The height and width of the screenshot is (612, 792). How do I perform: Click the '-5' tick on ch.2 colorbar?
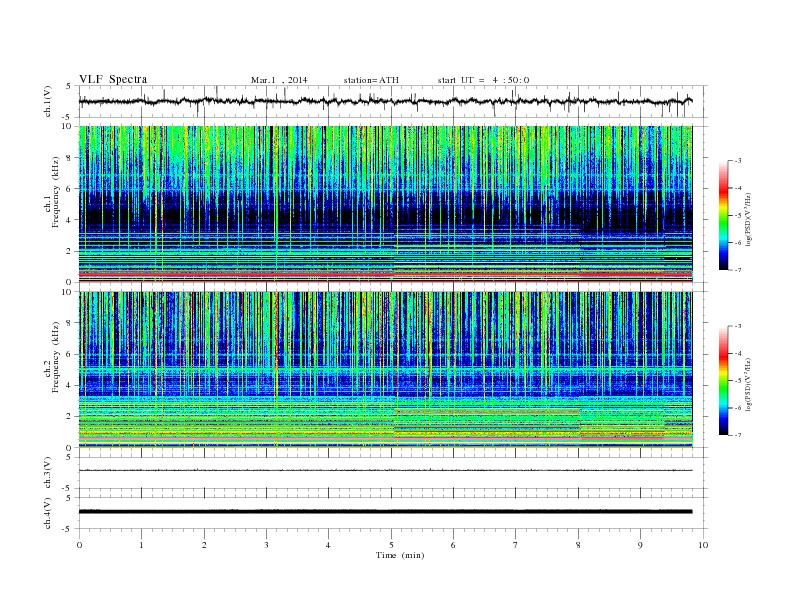point(737,381)
